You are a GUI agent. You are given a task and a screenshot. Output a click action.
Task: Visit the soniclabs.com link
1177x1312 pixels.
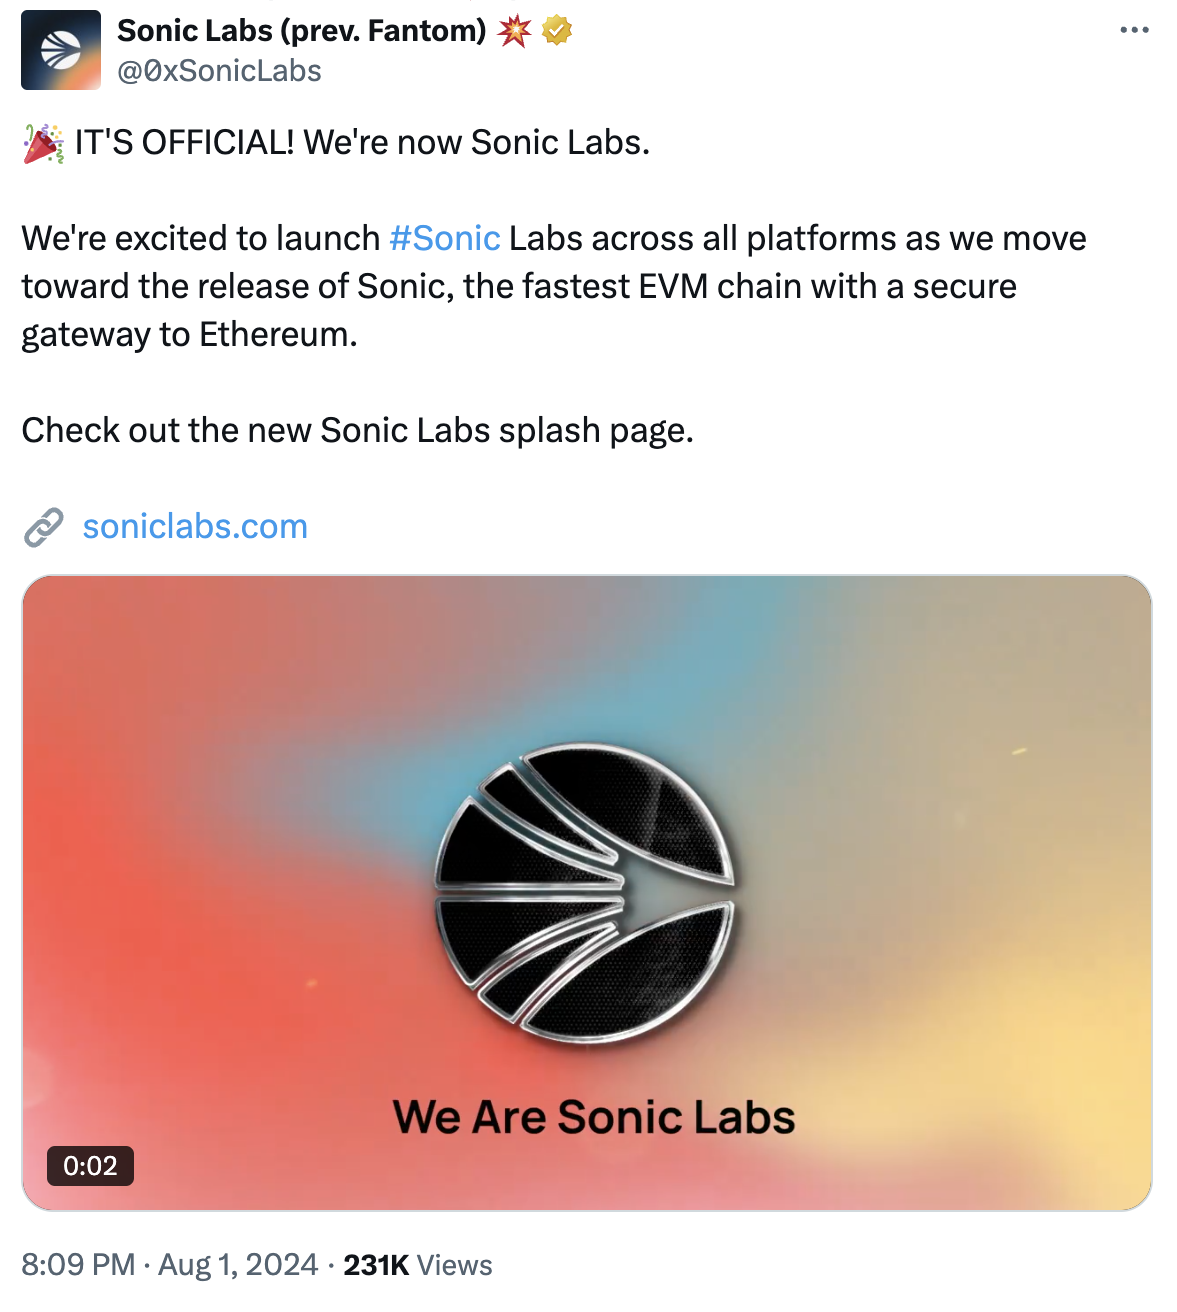point(195,527)
